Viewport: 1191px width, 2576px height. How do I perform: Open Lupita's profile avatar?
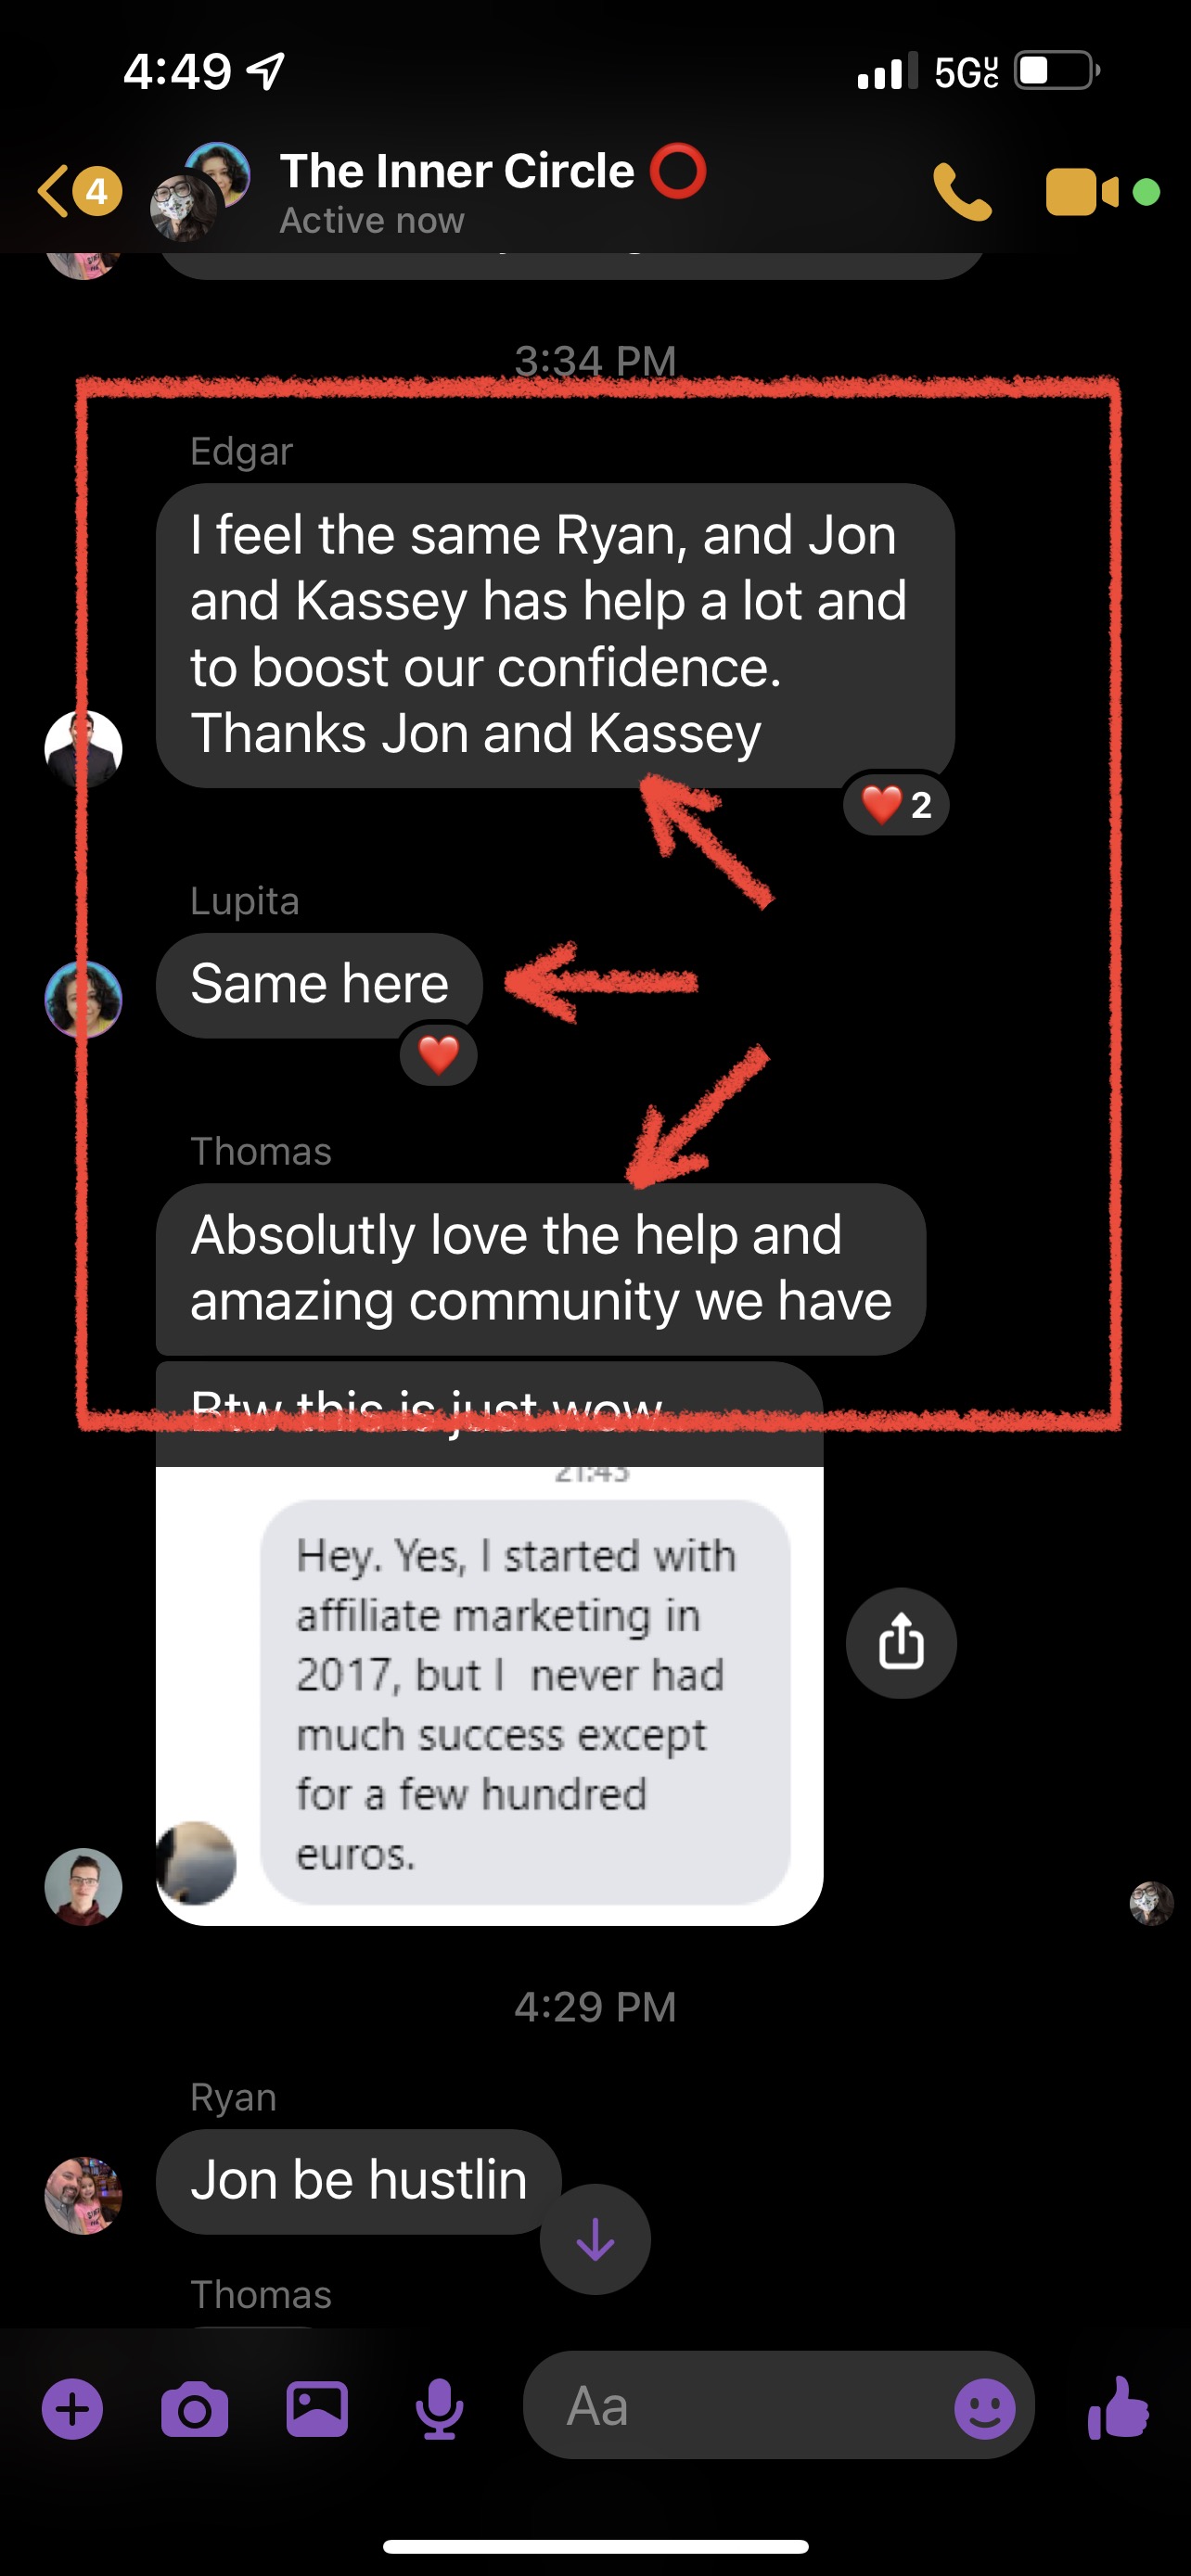83,999
